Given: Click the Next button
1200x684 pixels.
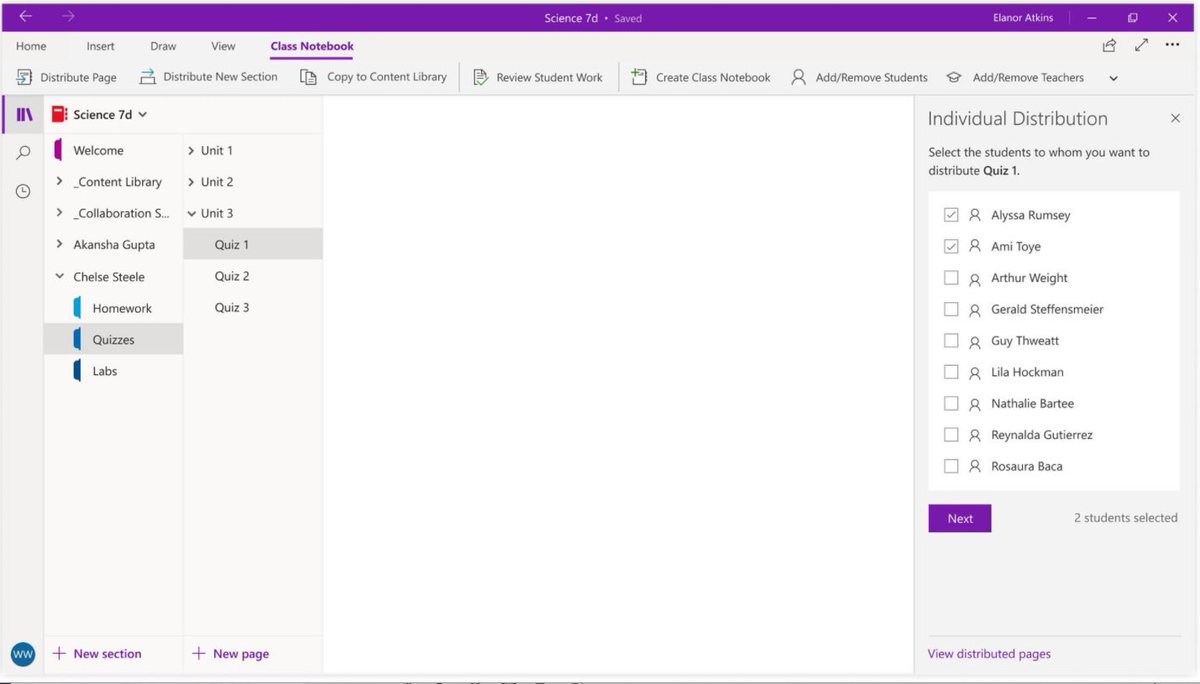Looking at the screenshot, I should coord(960,518).
